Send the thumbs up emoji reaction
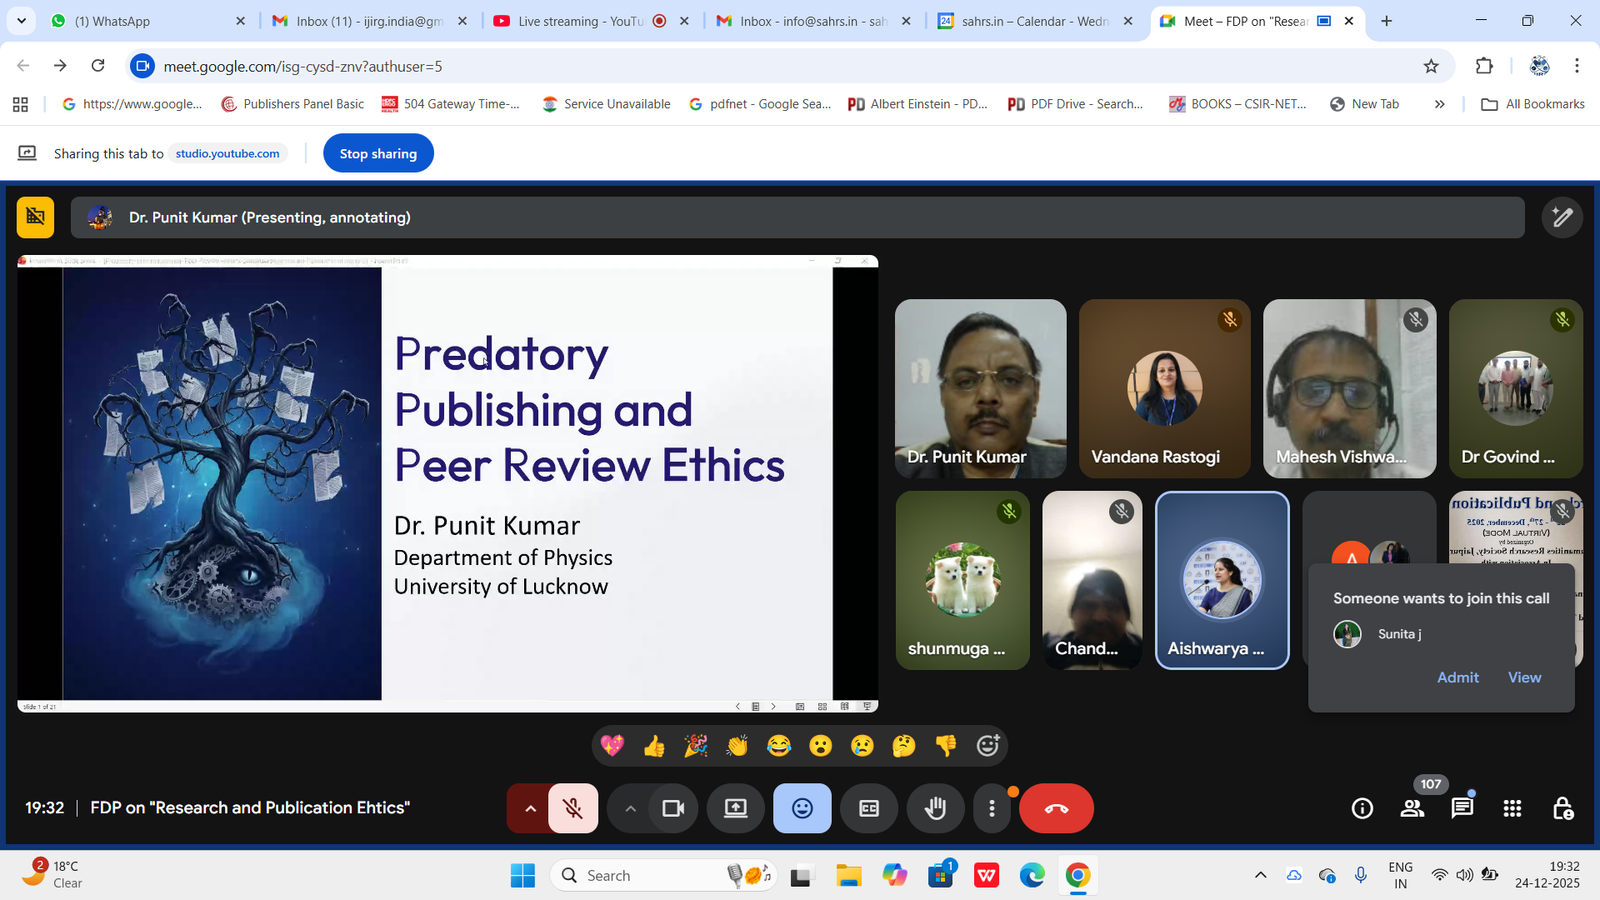This screenshot has height=900, width=1600. pos(654,746)
